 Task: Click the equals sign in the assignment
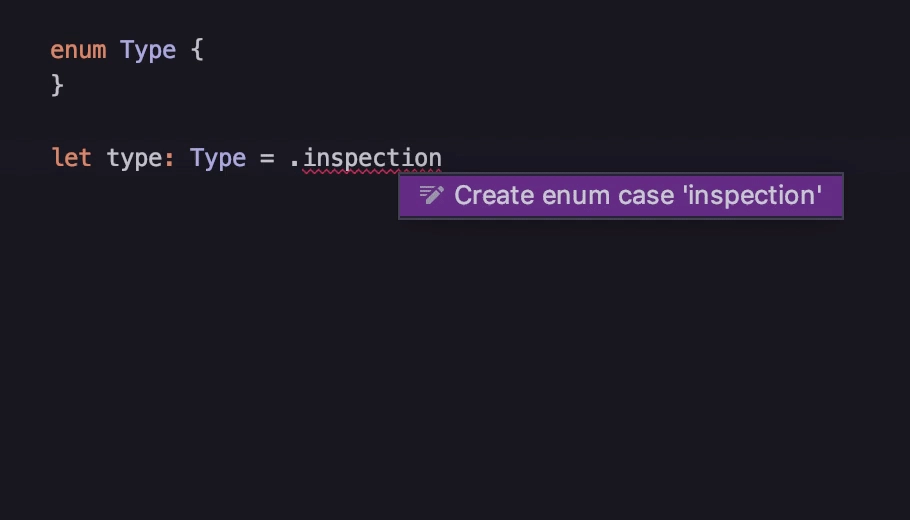[267, 158]
